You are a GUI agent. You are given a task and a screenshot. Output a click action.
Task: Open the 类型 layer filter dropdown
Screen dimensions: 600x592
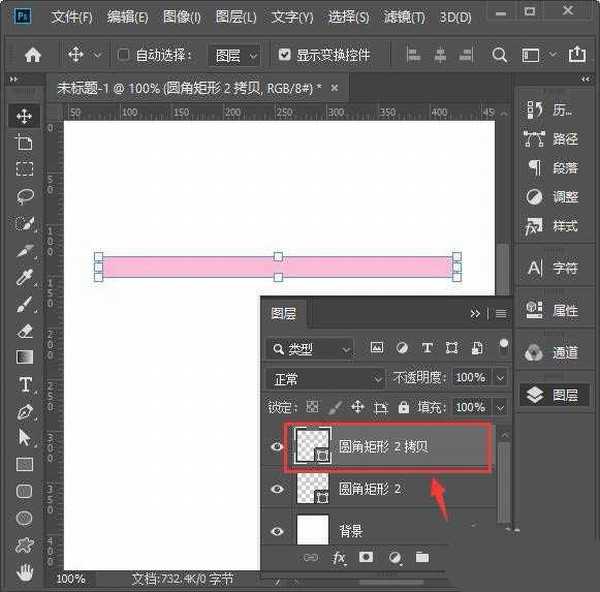[310, 349]
